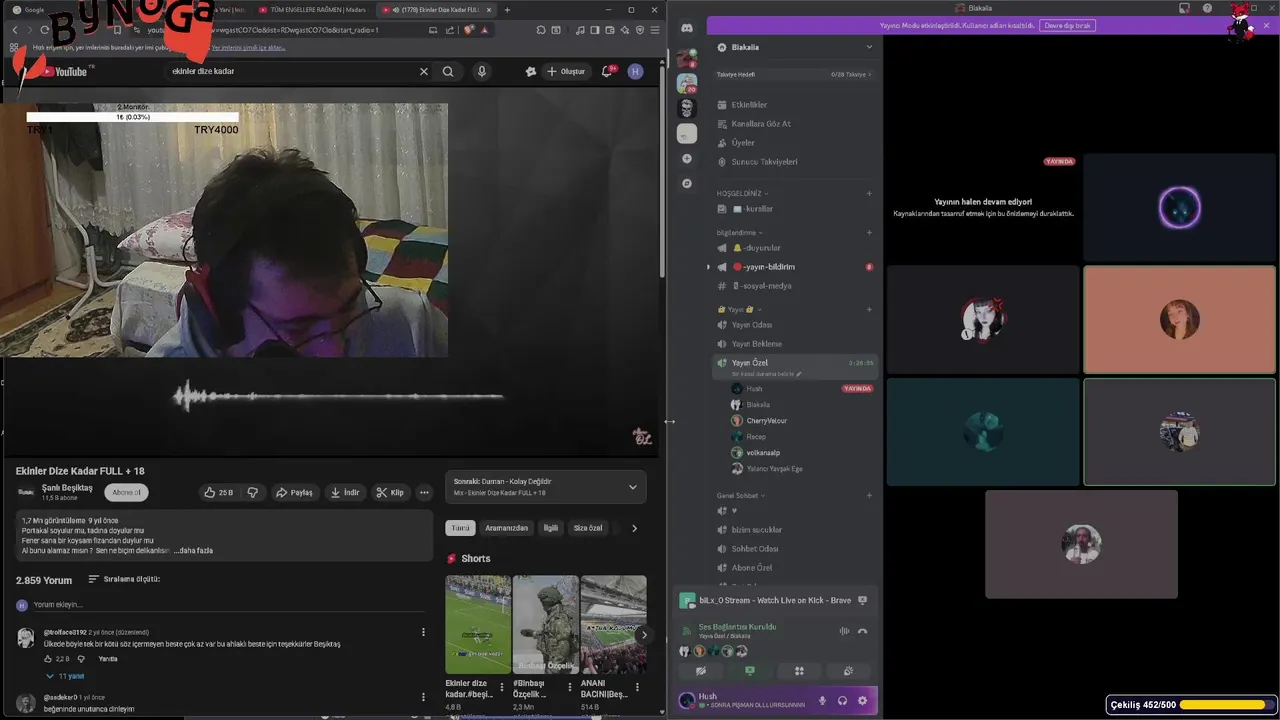Switch to the TÜM ENGELLERE RAĞMEN browser tab
Viewport: 1280px width, 720px height.
coord(311,10)
